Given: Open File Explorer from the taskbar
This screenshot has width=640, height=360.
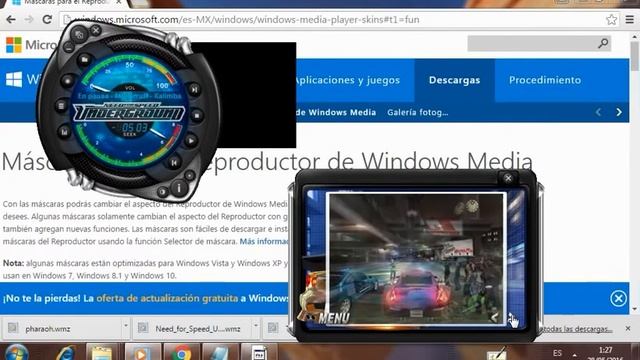Looking at the screenshot, I should pyautogui.click(x=101, y=353).
